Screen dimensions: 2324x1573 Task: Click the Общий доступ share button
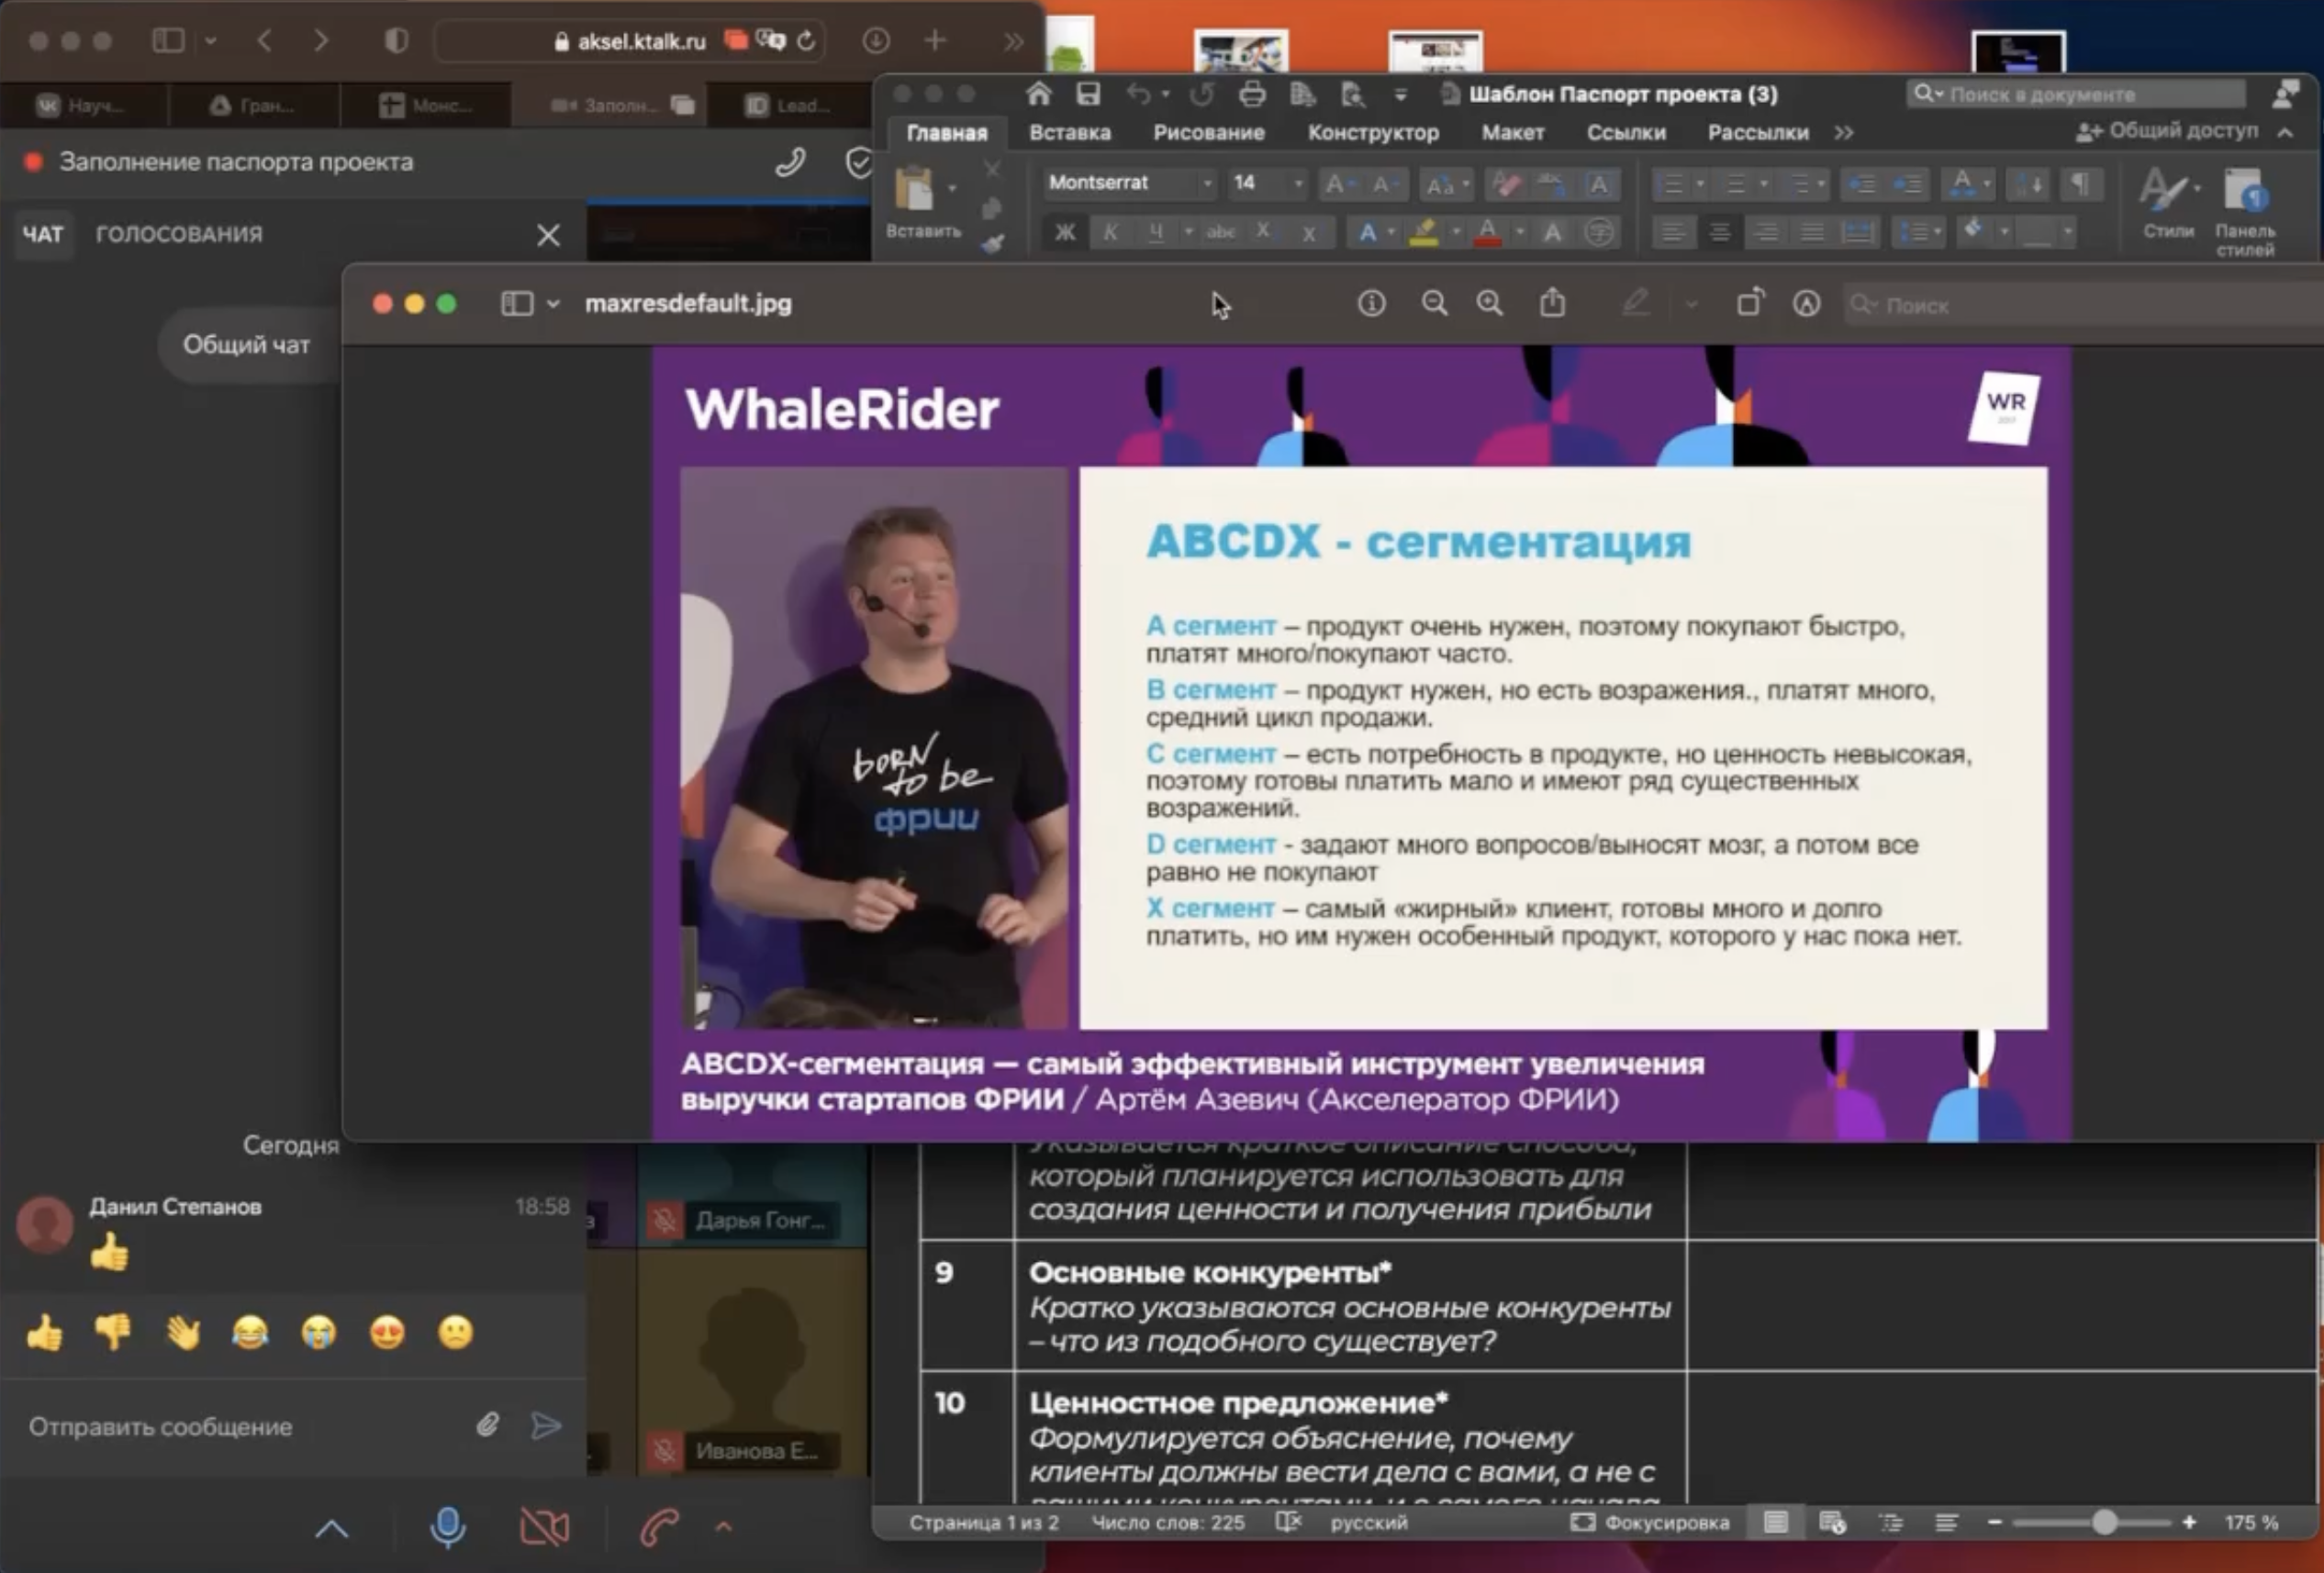[2168, 131]
